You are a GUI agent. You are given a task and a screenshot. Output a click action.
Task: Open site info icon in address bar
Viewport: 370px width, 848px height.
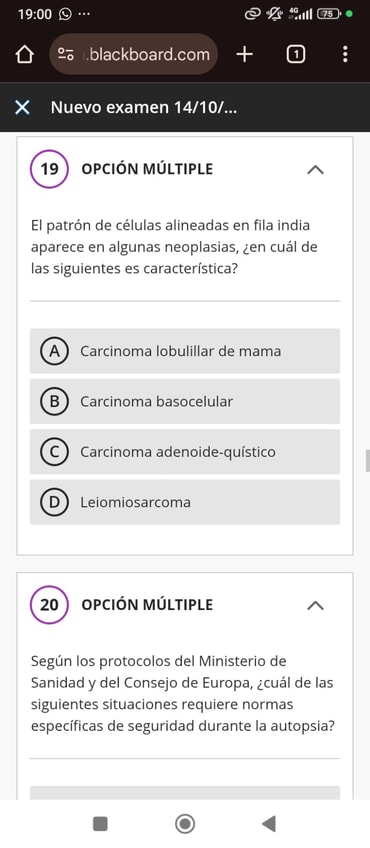click(67, 55)
